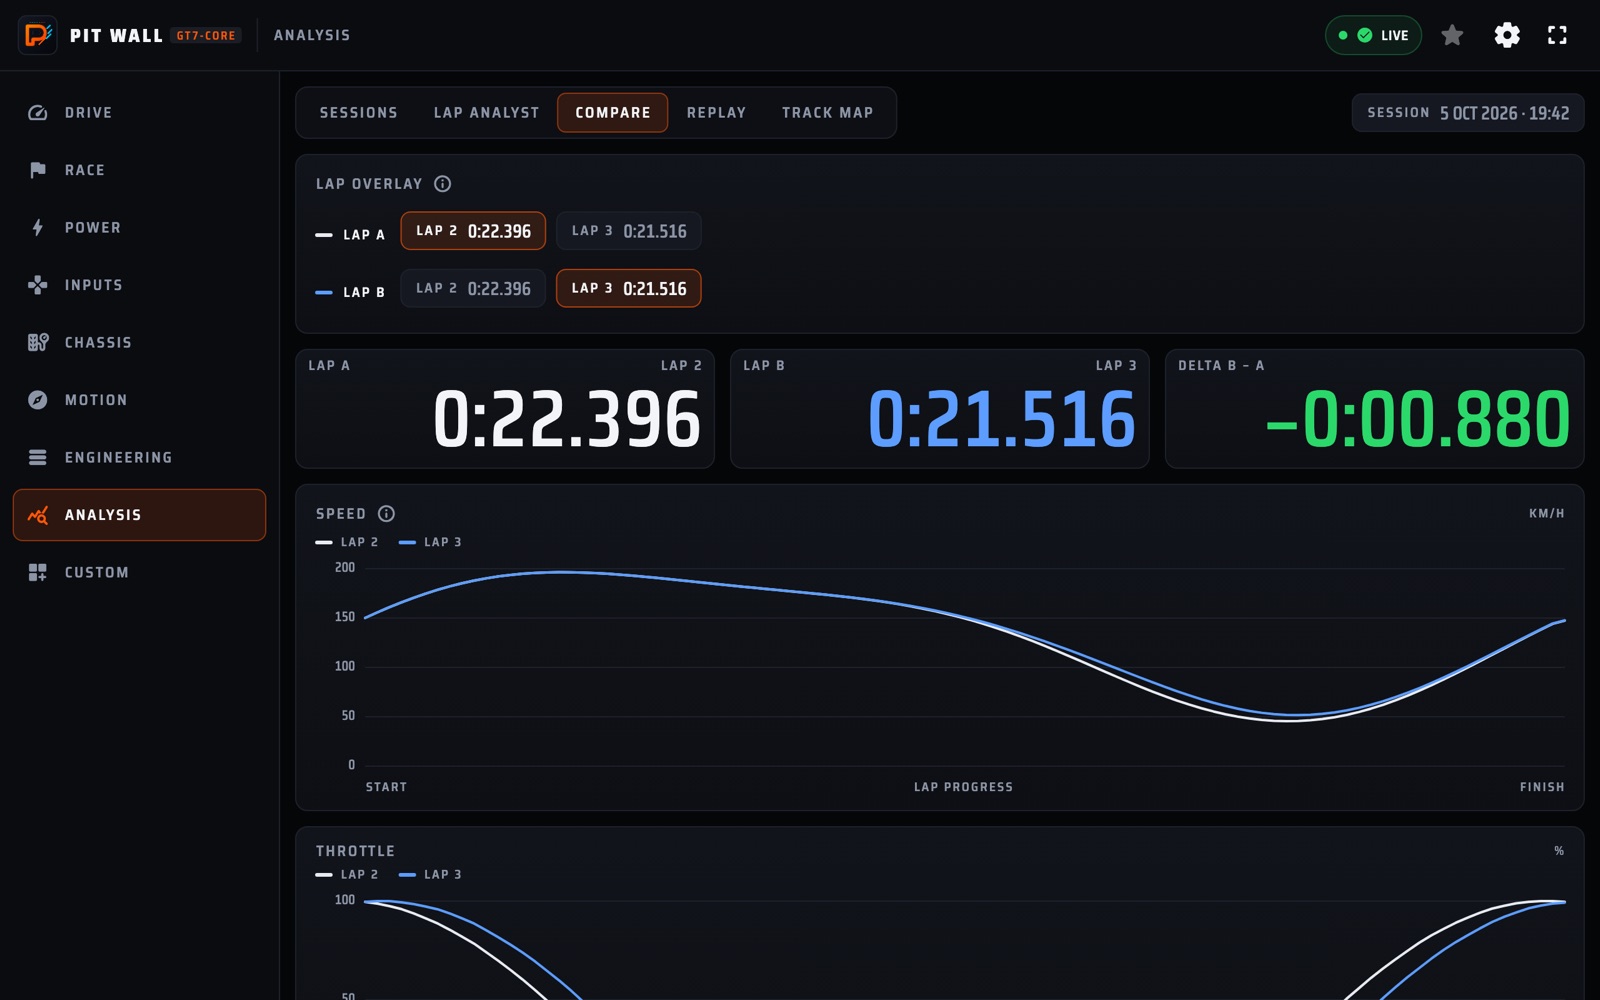Switch to the Sessions tab
Image resolution: width=1600 pixels, height=1000 pixels.
pyautogui.click(x=359, y=113)
